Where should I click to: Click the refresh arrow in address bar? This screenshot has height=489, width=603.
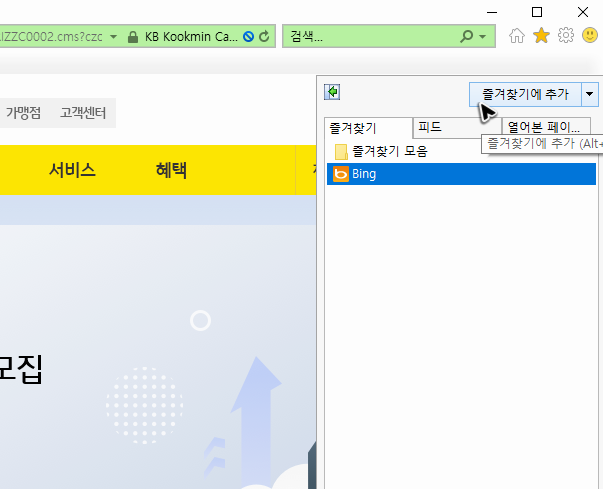pyautogui.click(x=264, y=37)
